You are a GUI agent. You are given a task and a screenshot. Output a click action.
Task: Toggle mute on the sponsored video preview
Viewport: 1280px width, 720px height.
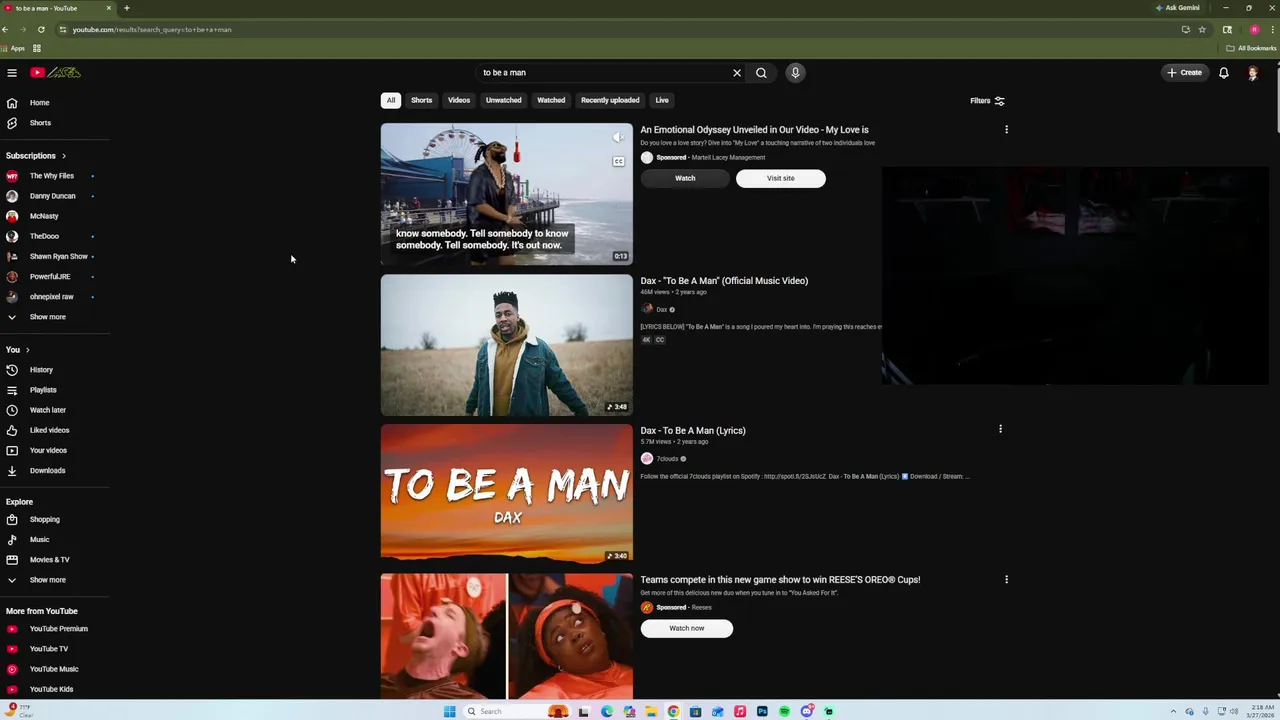(x=618, y=138)
